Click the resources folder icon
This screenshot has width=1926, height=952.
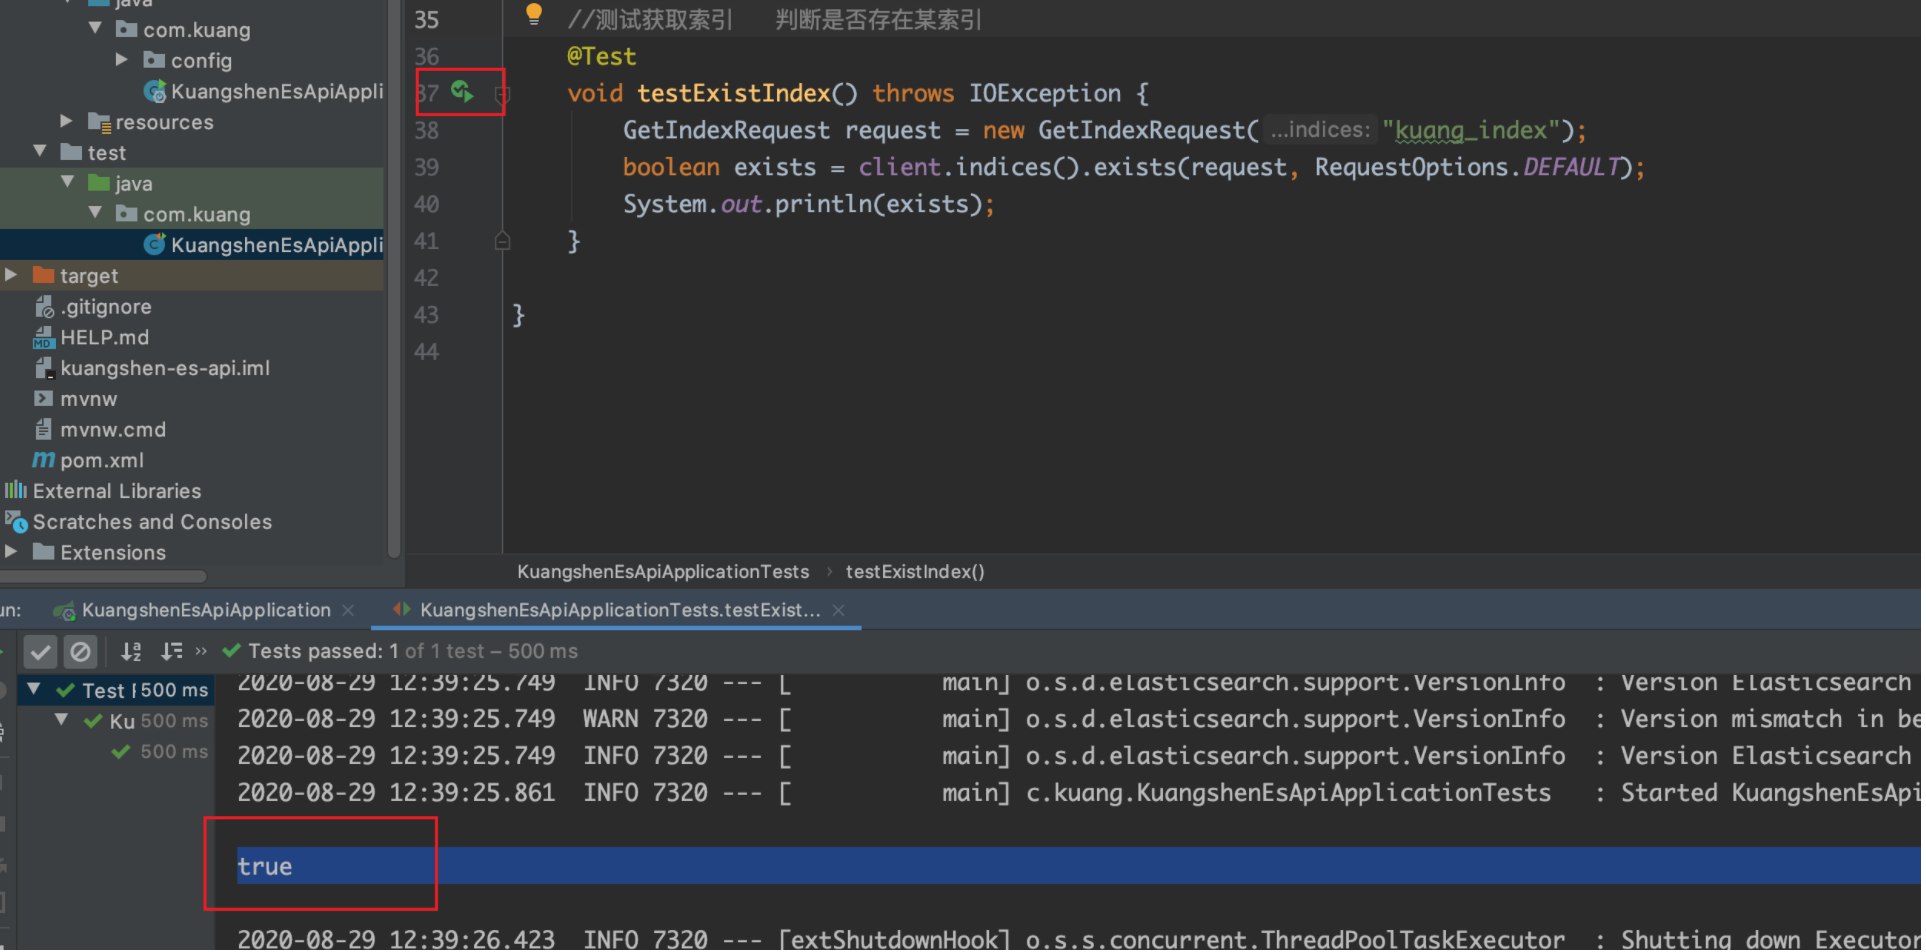pyautogui.click(x=98, y=122)
